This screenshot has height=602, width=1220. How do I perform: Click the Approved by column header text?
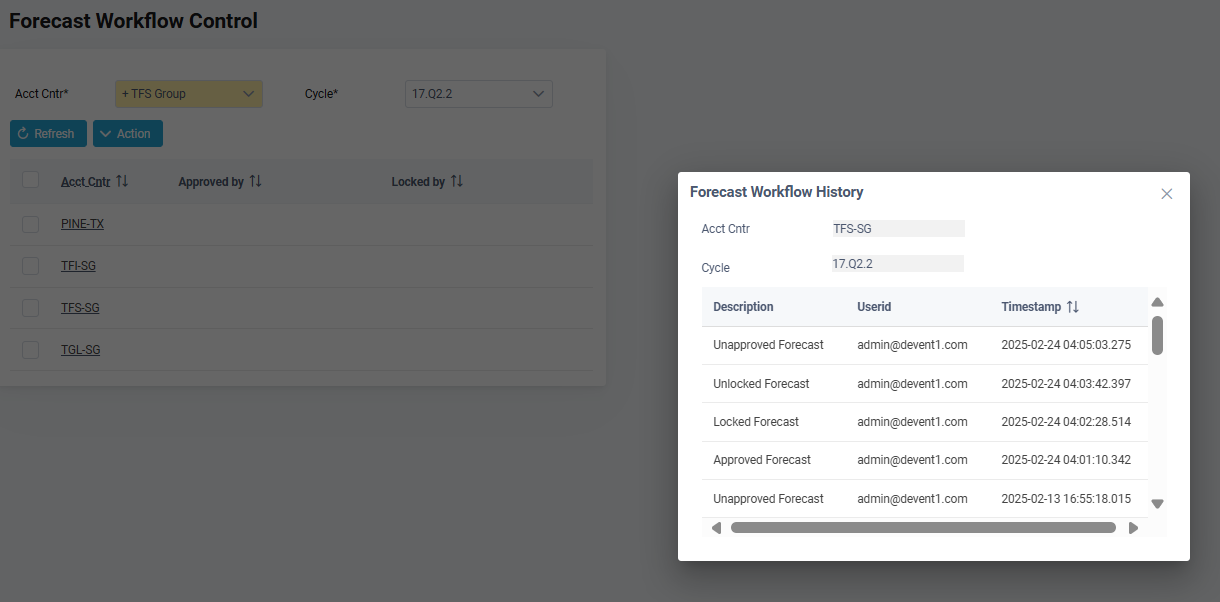click(x=211, y=182)
